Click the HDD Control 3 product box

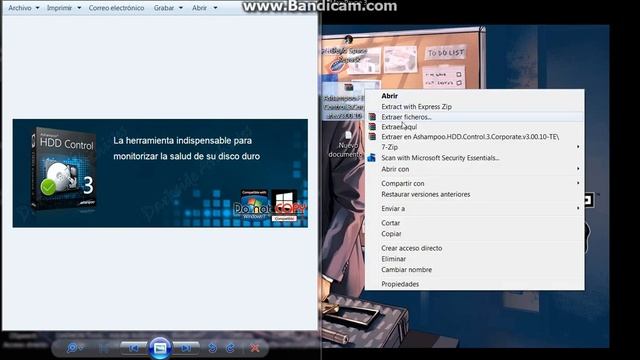pyautogui.click(x=64, y=169)
